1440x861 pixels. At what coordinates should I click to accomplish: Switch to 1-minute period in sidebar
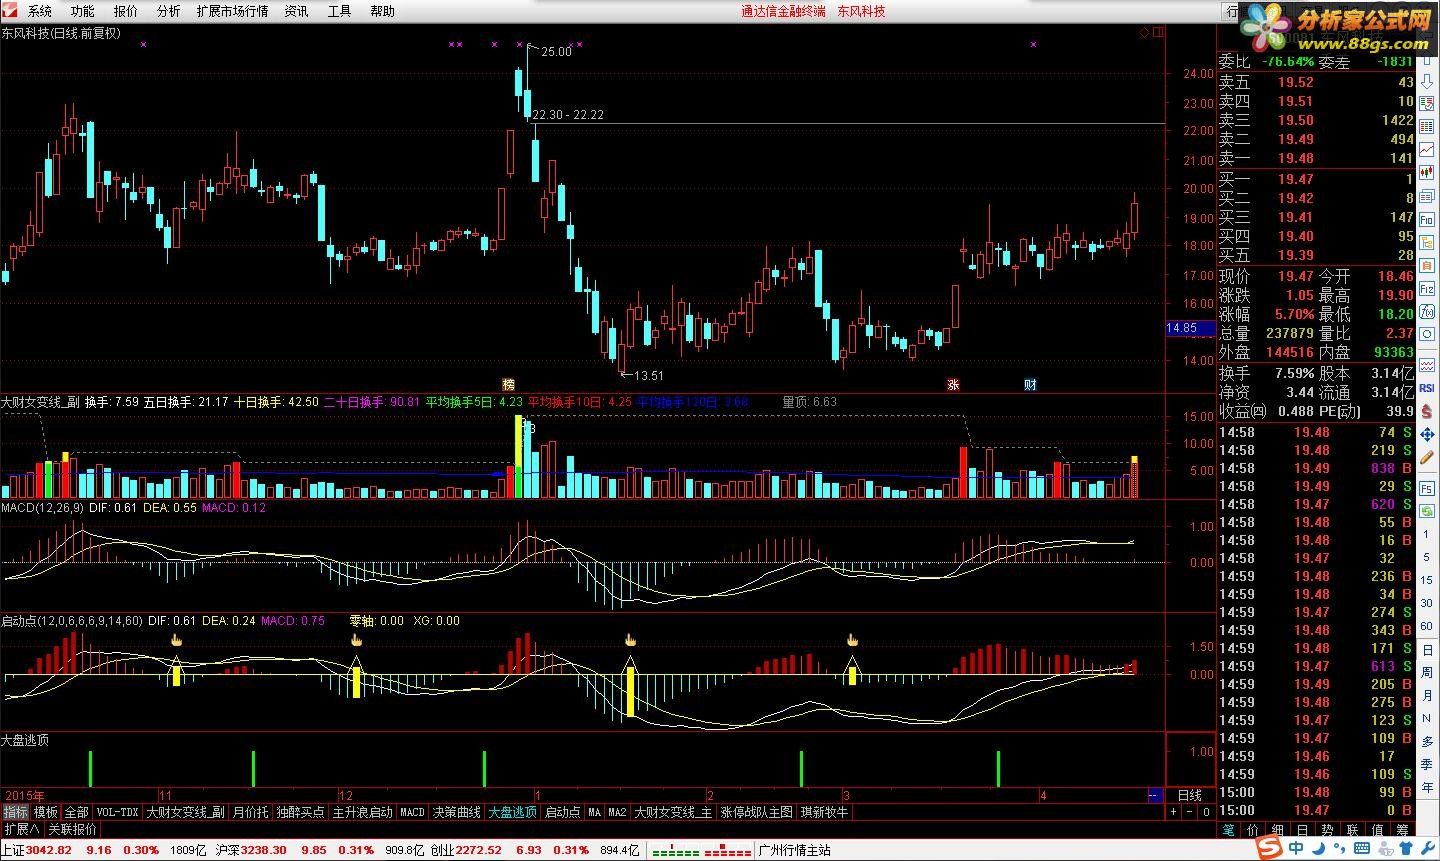click(x=1427, y=533)
